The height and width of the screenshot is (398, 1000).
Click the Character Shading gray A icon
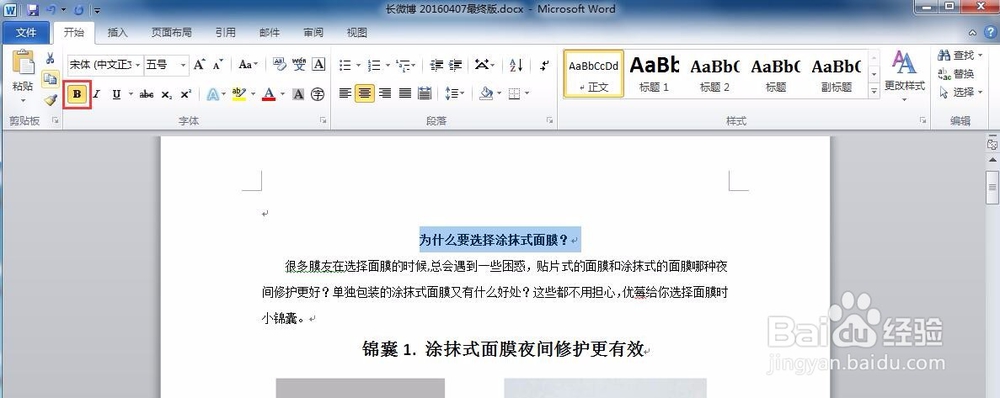[298, 94]
